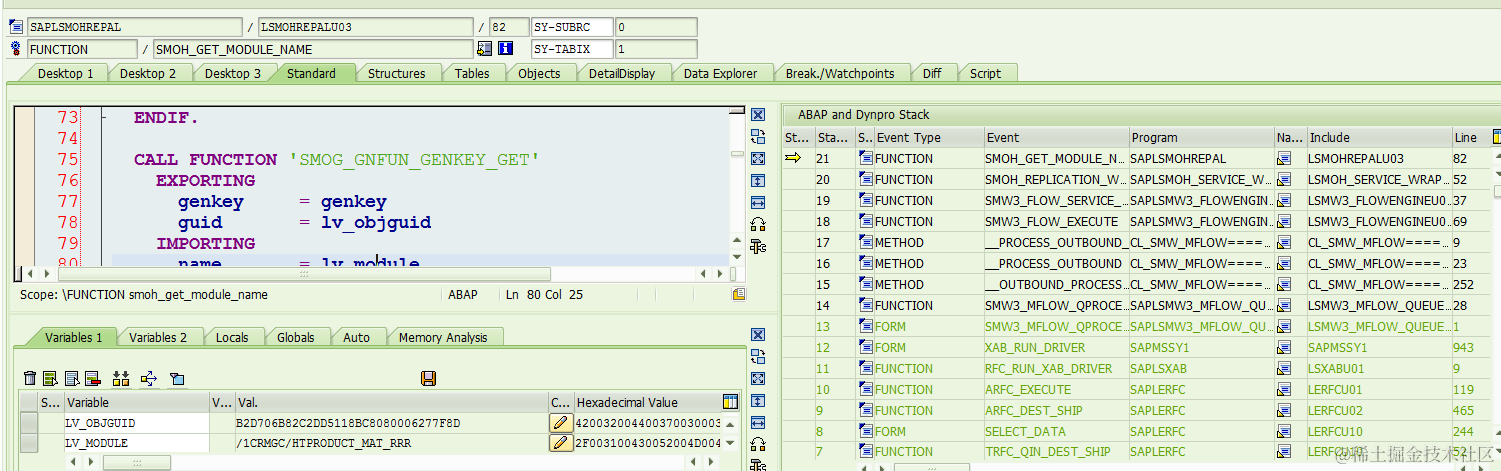Click the exchange tool icon for source panel
The height and width of the screenshot is (471, 1501).
758,137
